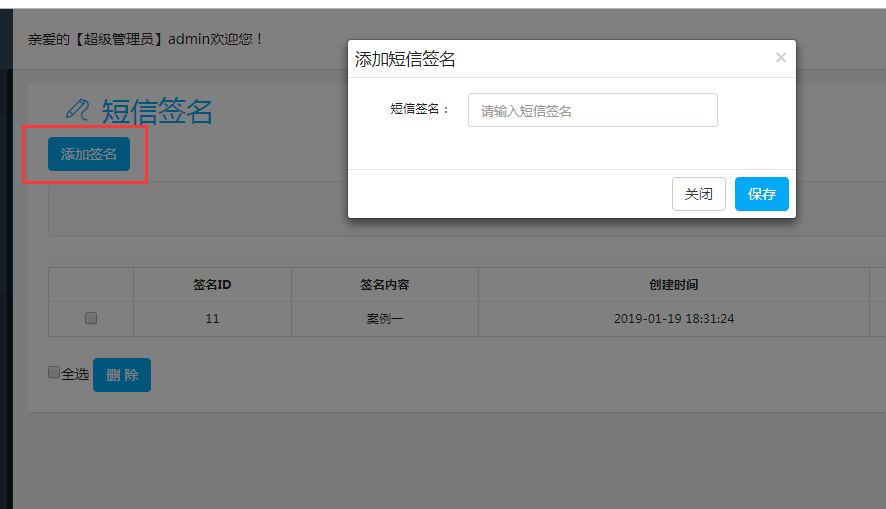
Task: Click the 全选 label text
Action: click(75, 374)
